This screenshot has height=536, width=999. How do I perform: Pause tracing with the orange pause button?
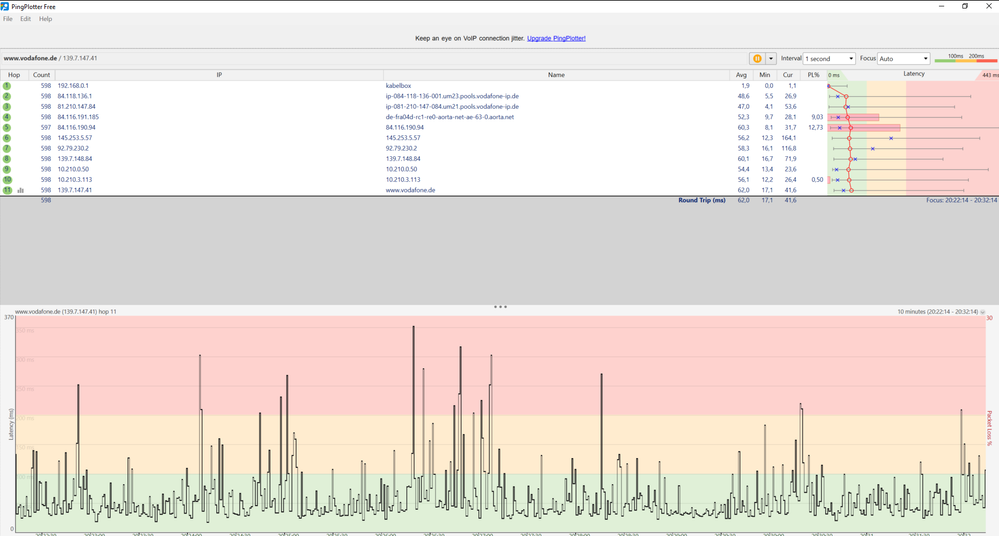coord(757,59)
